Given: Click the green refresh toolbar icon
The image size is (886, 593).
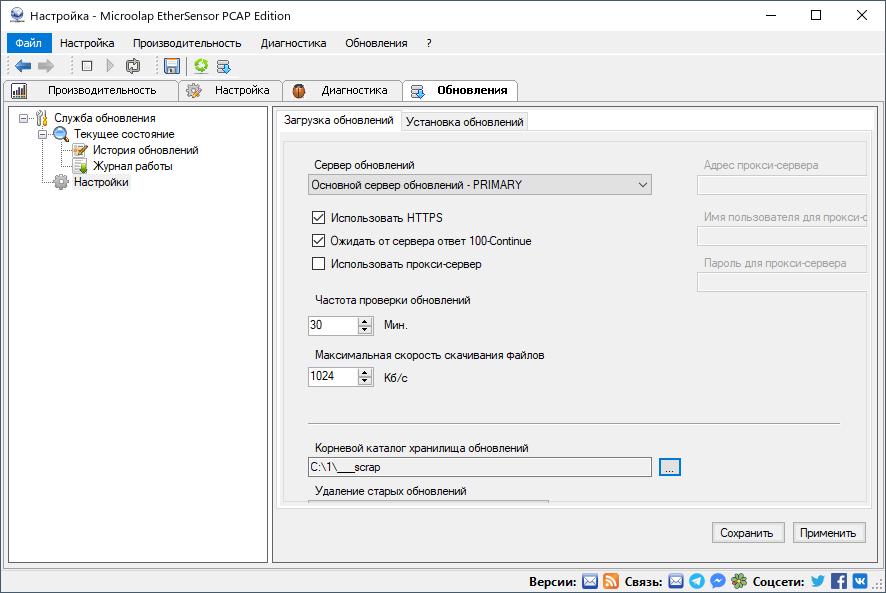Looking at the screenshot, I should [200, 66].
